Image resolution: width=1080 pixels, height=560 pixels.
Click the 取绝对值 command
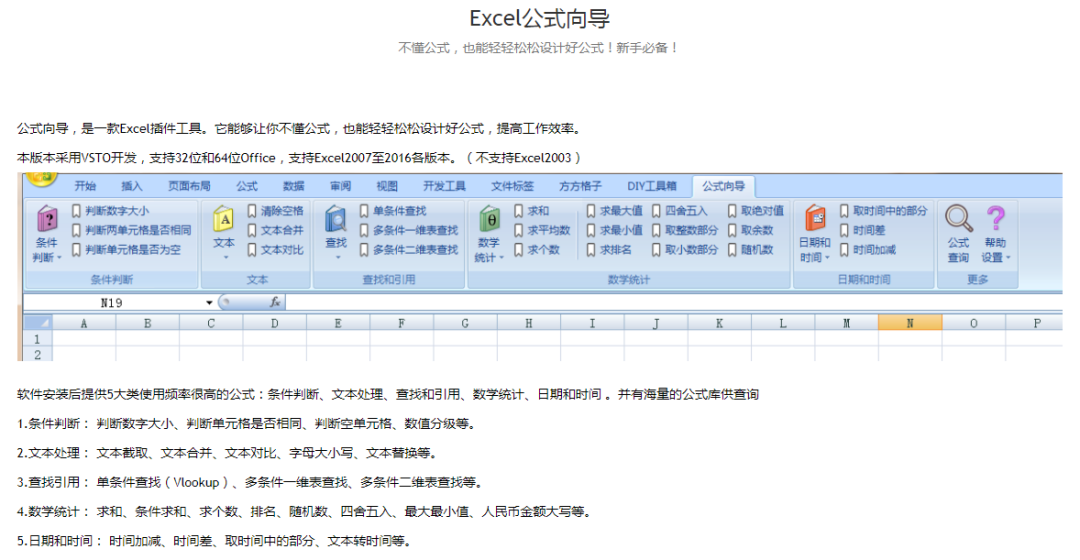(756, 211)
